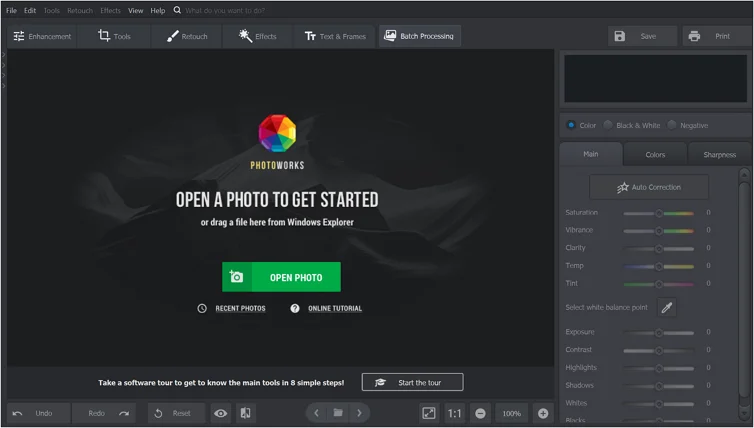
Task: Click the Highlights slider handle
Action: click(659, 368)
